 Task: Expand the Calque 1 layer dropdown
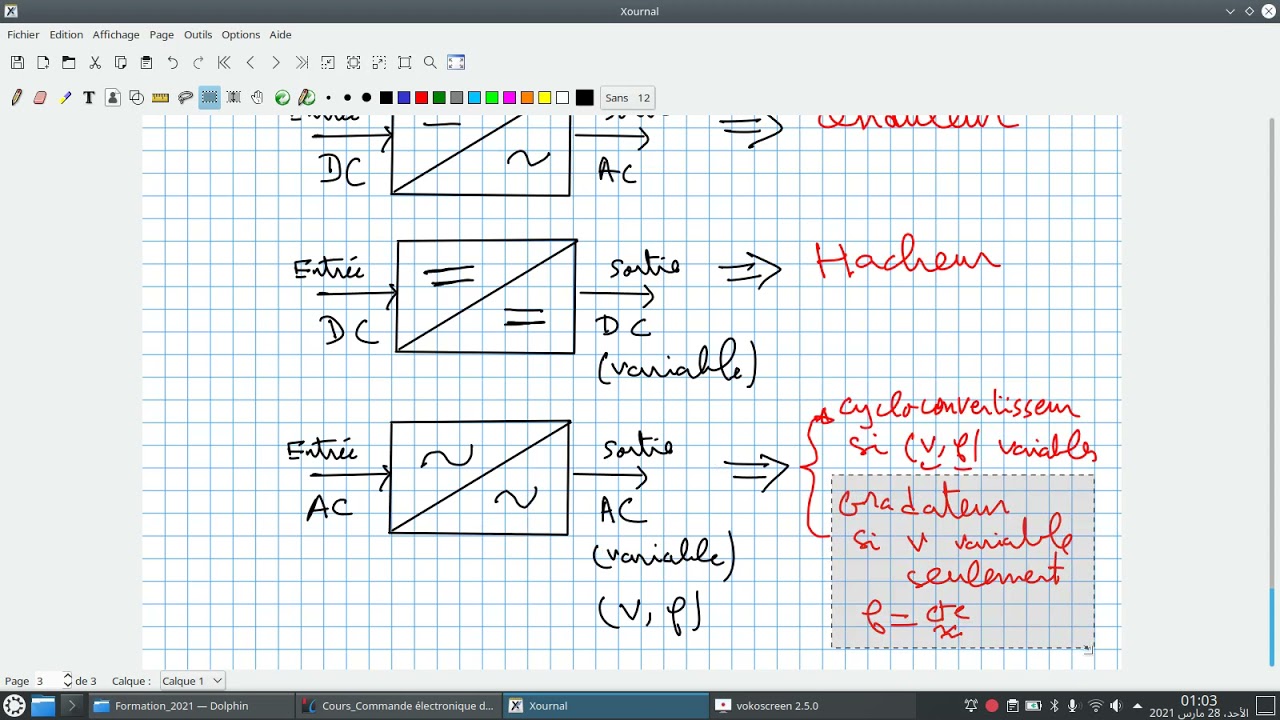click(192, 681)
